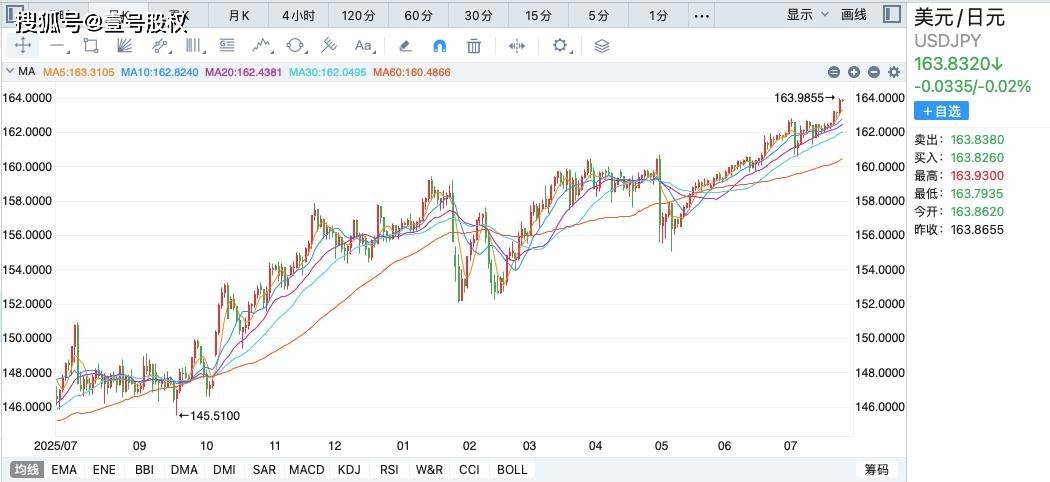Select the SAR indicator
The width and height of the screenshot is (1050, 482).
(x=265, y=469)
